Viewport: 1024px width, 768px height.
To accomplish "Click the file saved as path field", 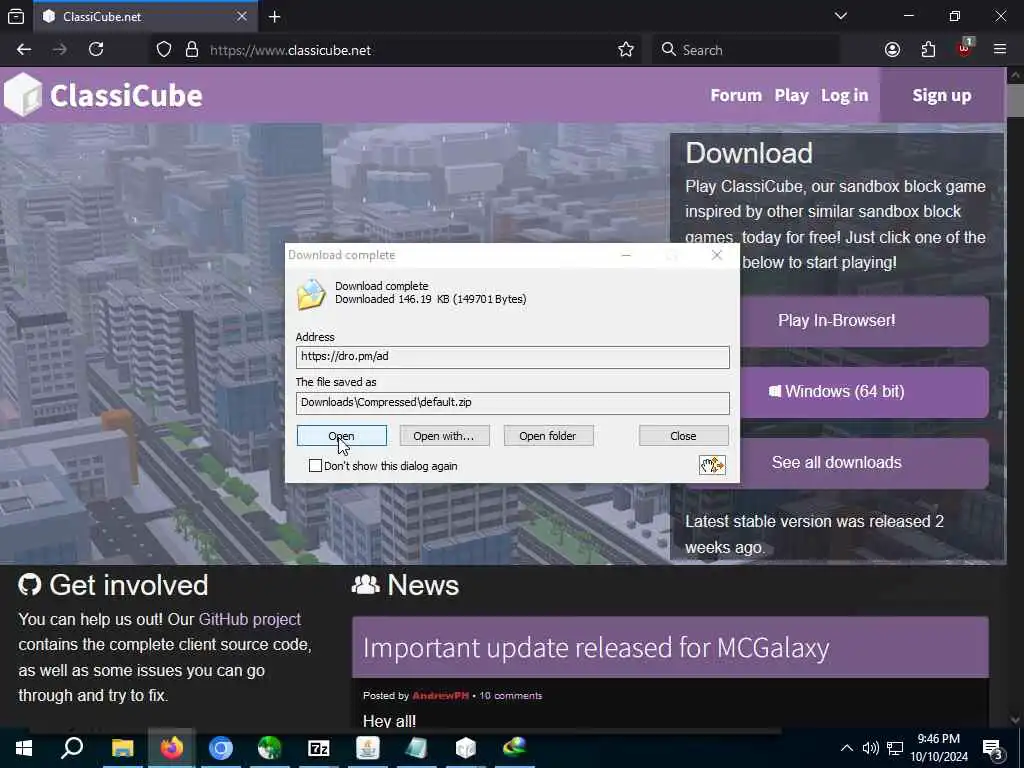I will [513, 403].
